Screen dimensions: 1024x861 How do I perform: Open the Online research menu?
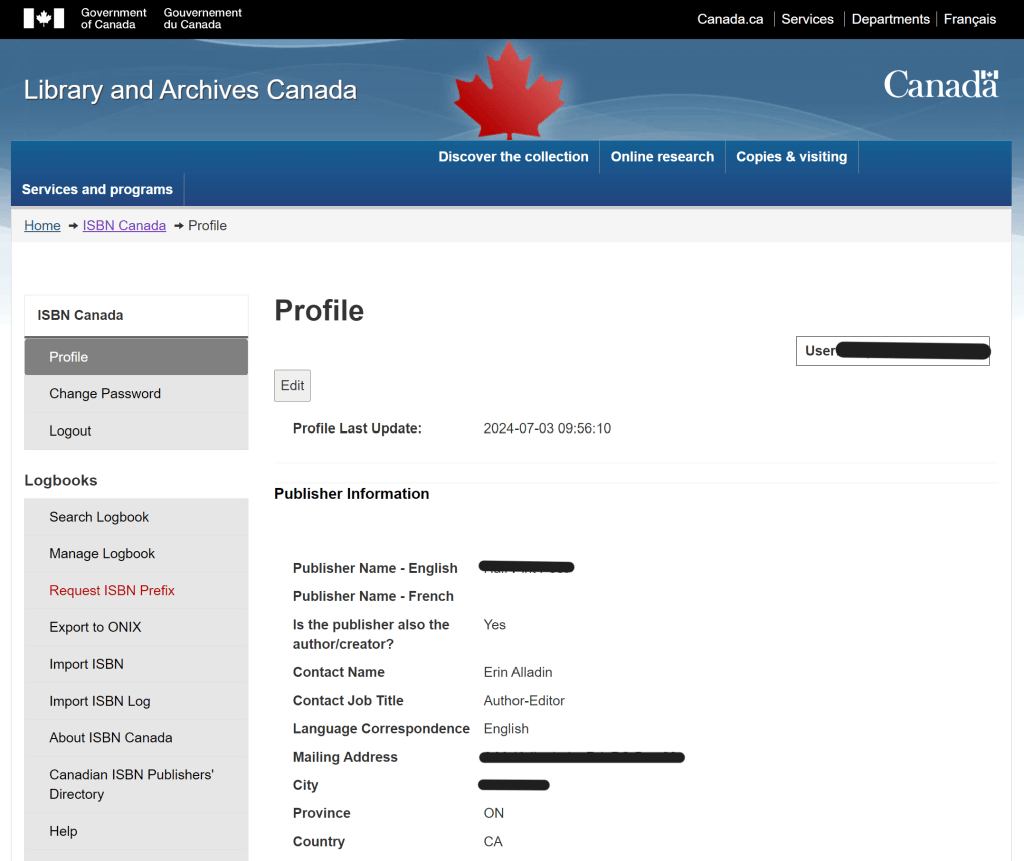pyautogui.click(x=662, y=157)
